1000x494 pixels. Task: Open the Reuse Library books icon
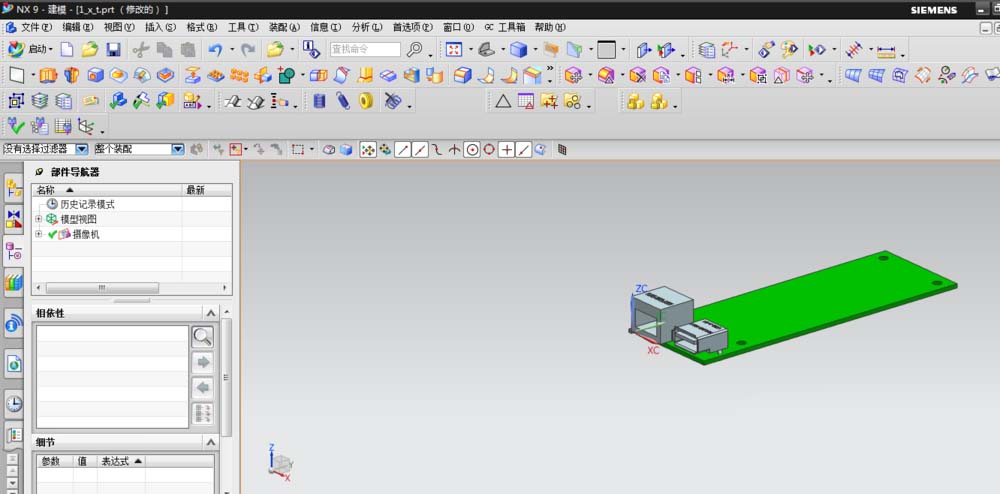(13, 282)
